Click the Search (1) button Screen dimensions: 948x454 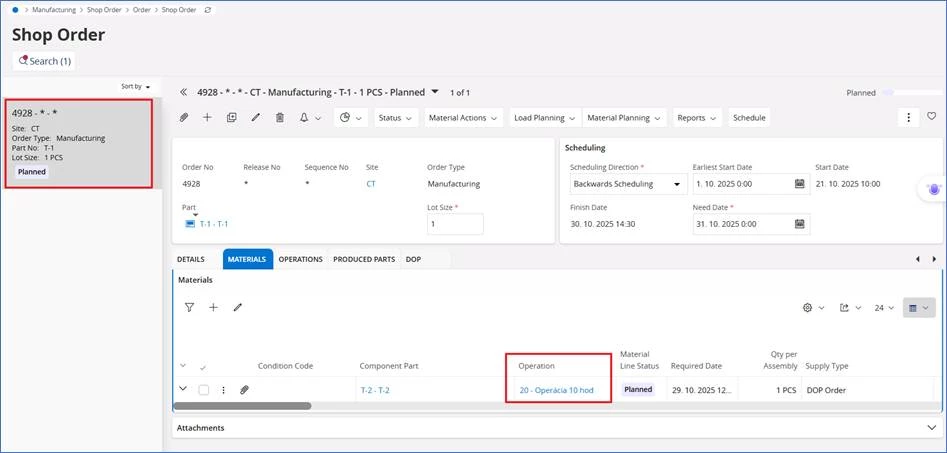point(44,61)
